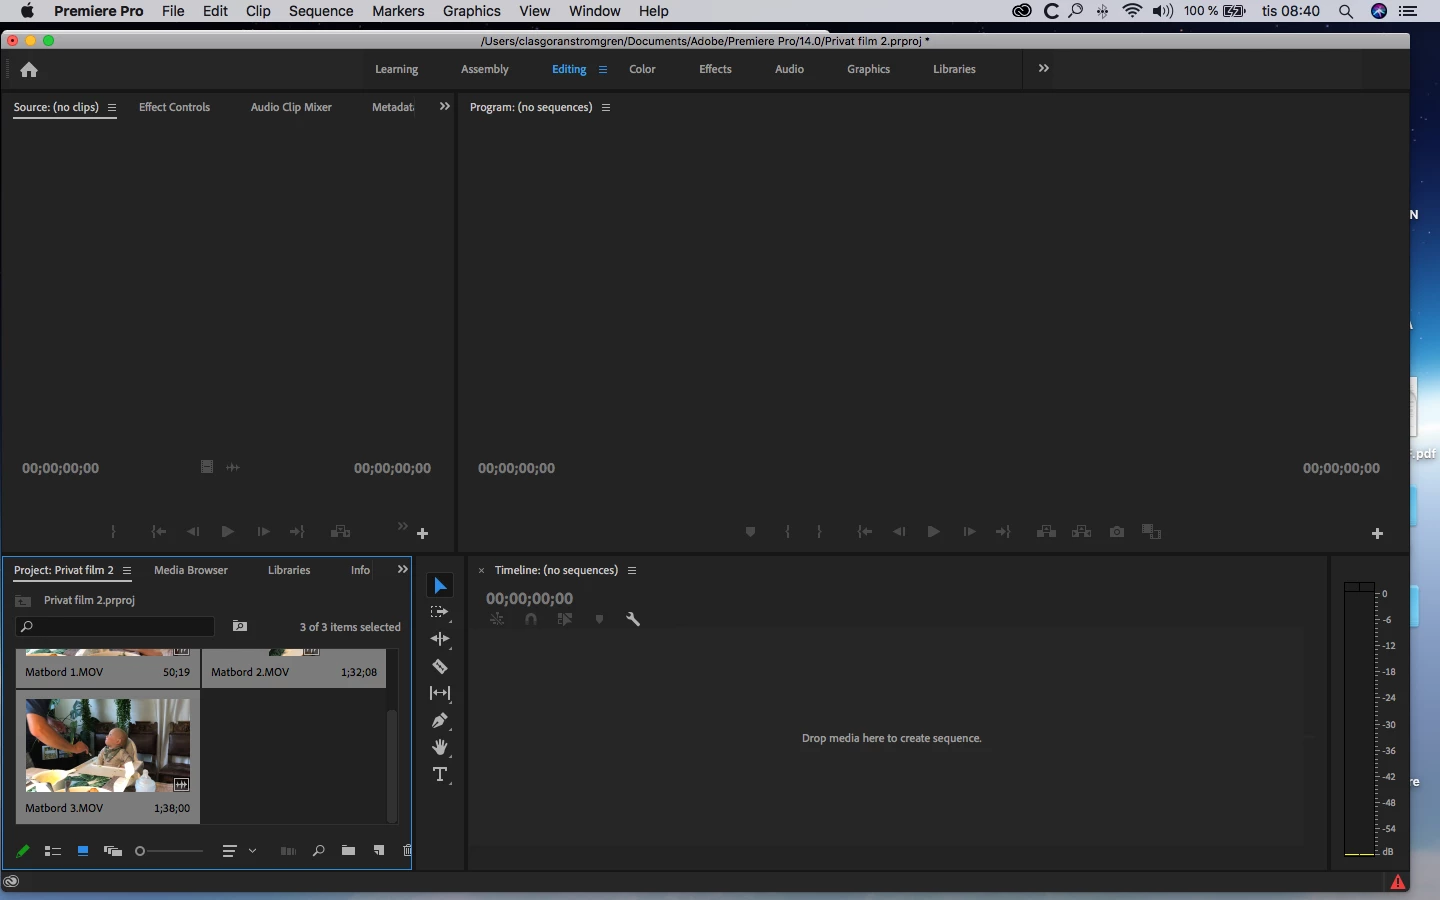Click the Clear trash icon in Project panel
This screenshot has height=900, width=1440.
point(407,851)
